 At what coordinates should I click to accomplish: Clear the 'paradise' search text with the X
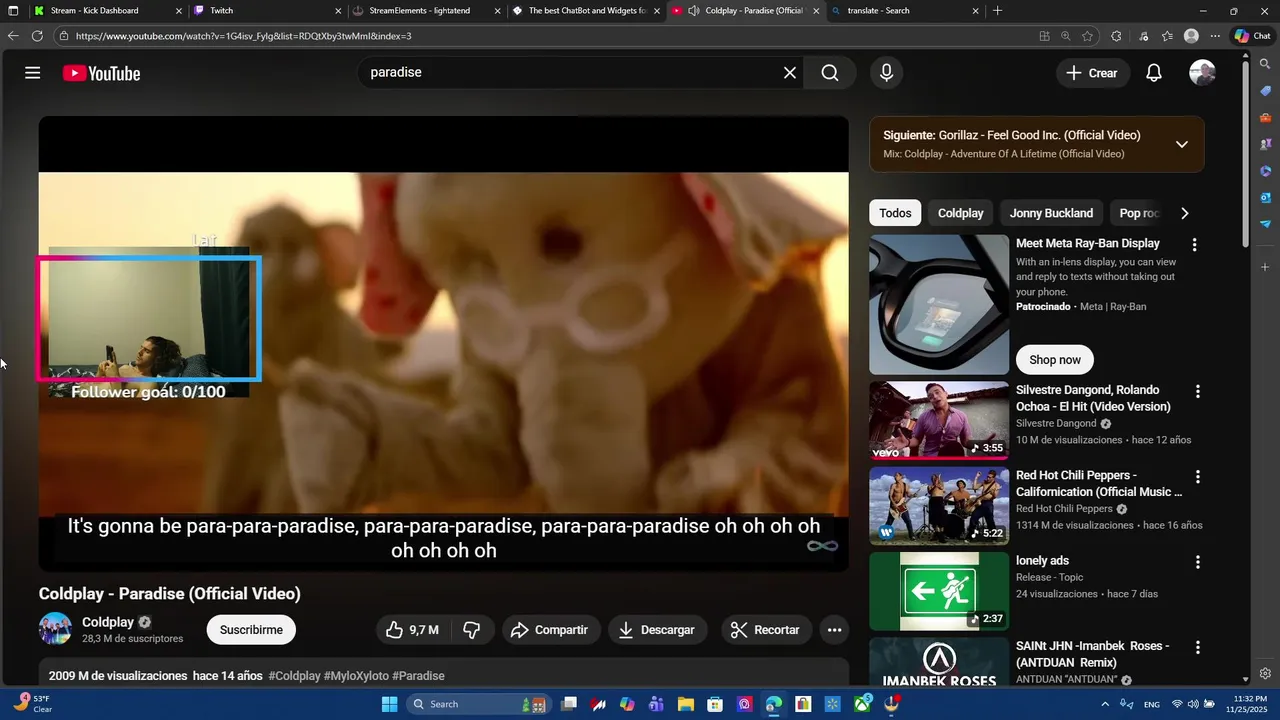click(790, 73)
